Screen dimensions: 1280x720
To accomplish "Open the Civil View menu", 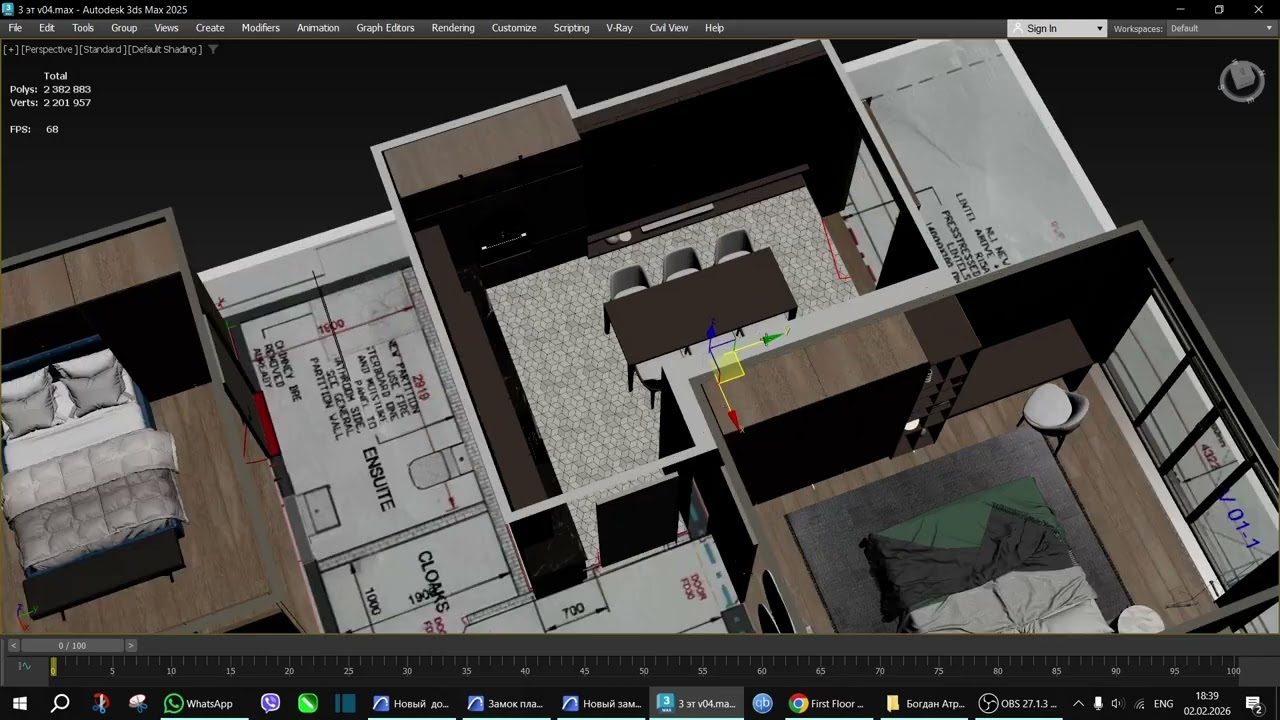I will point(669,28).
